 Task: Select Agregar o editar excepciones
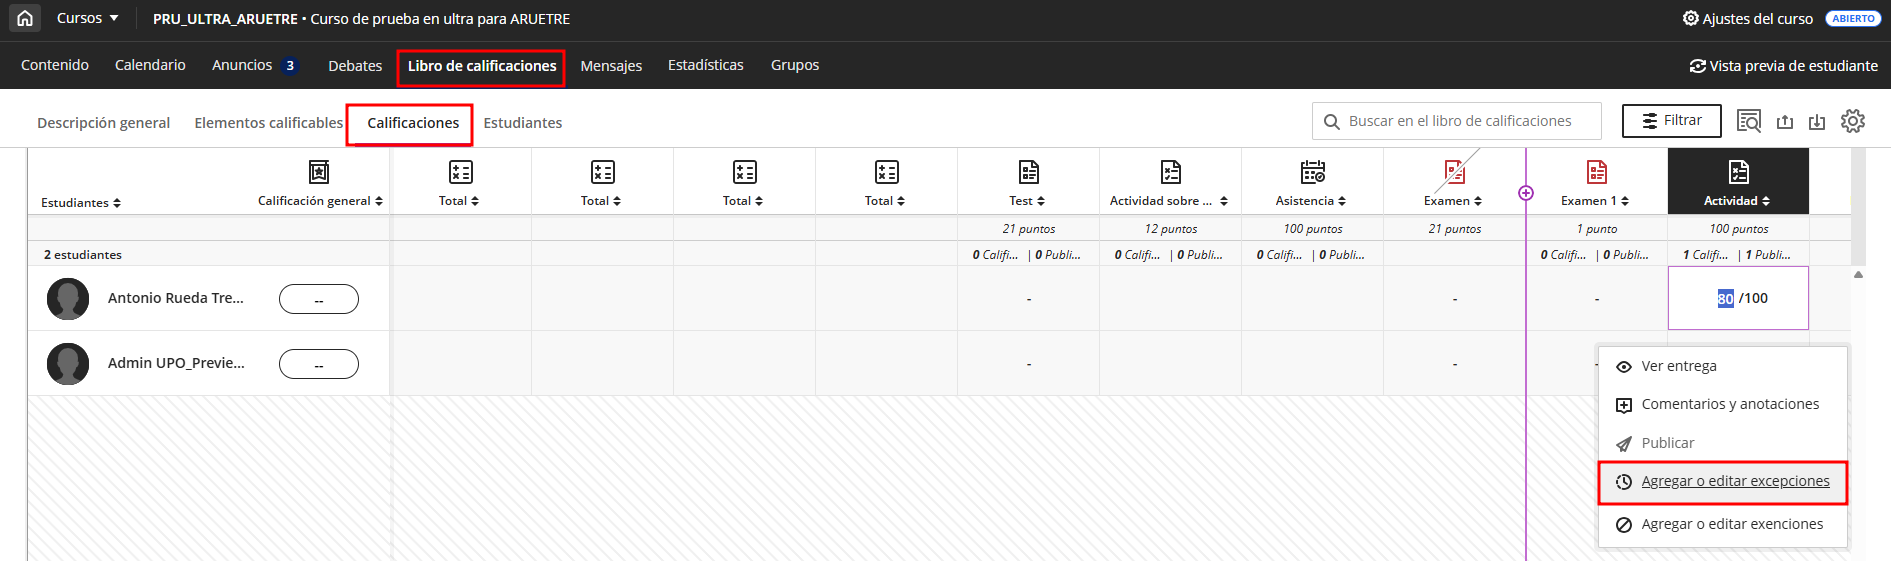1734,482
